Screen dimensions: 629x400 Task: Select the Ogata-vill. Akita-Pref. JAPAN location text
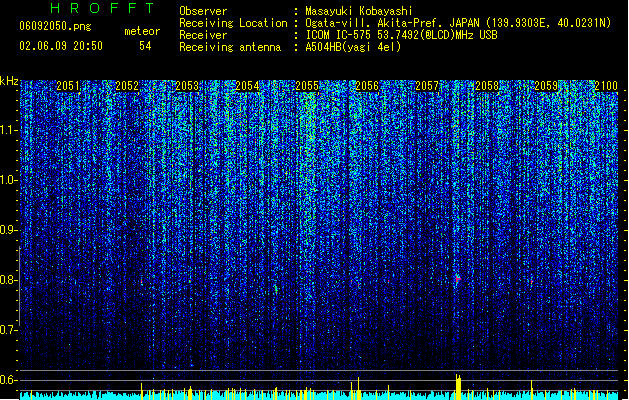[458, 23]
